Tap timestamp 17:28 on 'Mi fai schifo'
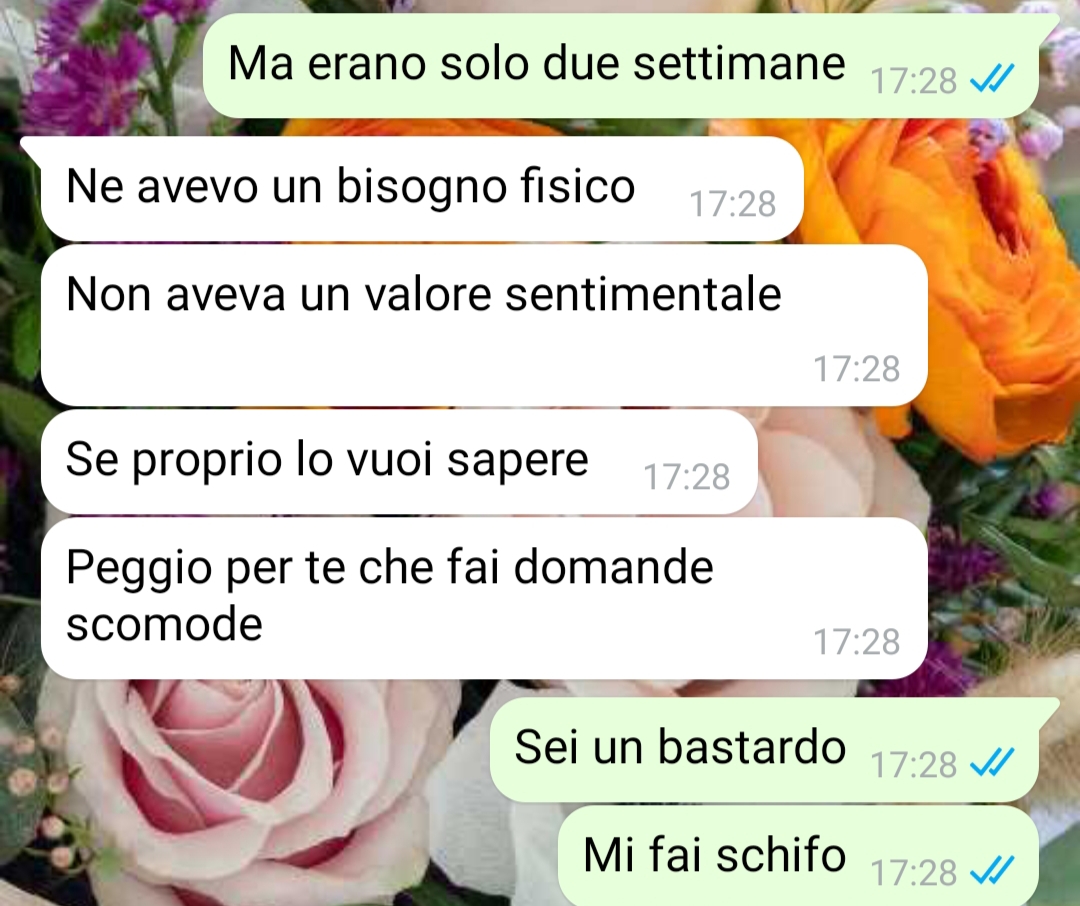This screenshot has height=906, width=1080. tap(913, 873)
